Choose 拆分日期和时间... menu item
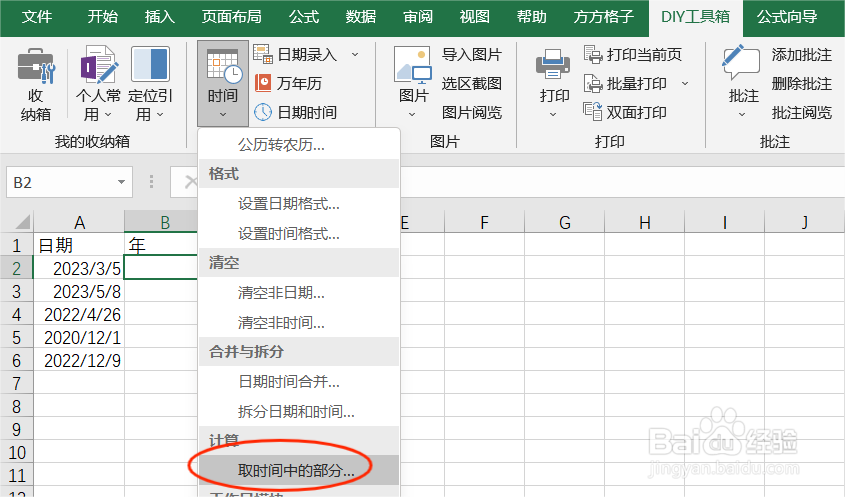The image size is (845, 497). pyautogui.click(x=299, y=411)
